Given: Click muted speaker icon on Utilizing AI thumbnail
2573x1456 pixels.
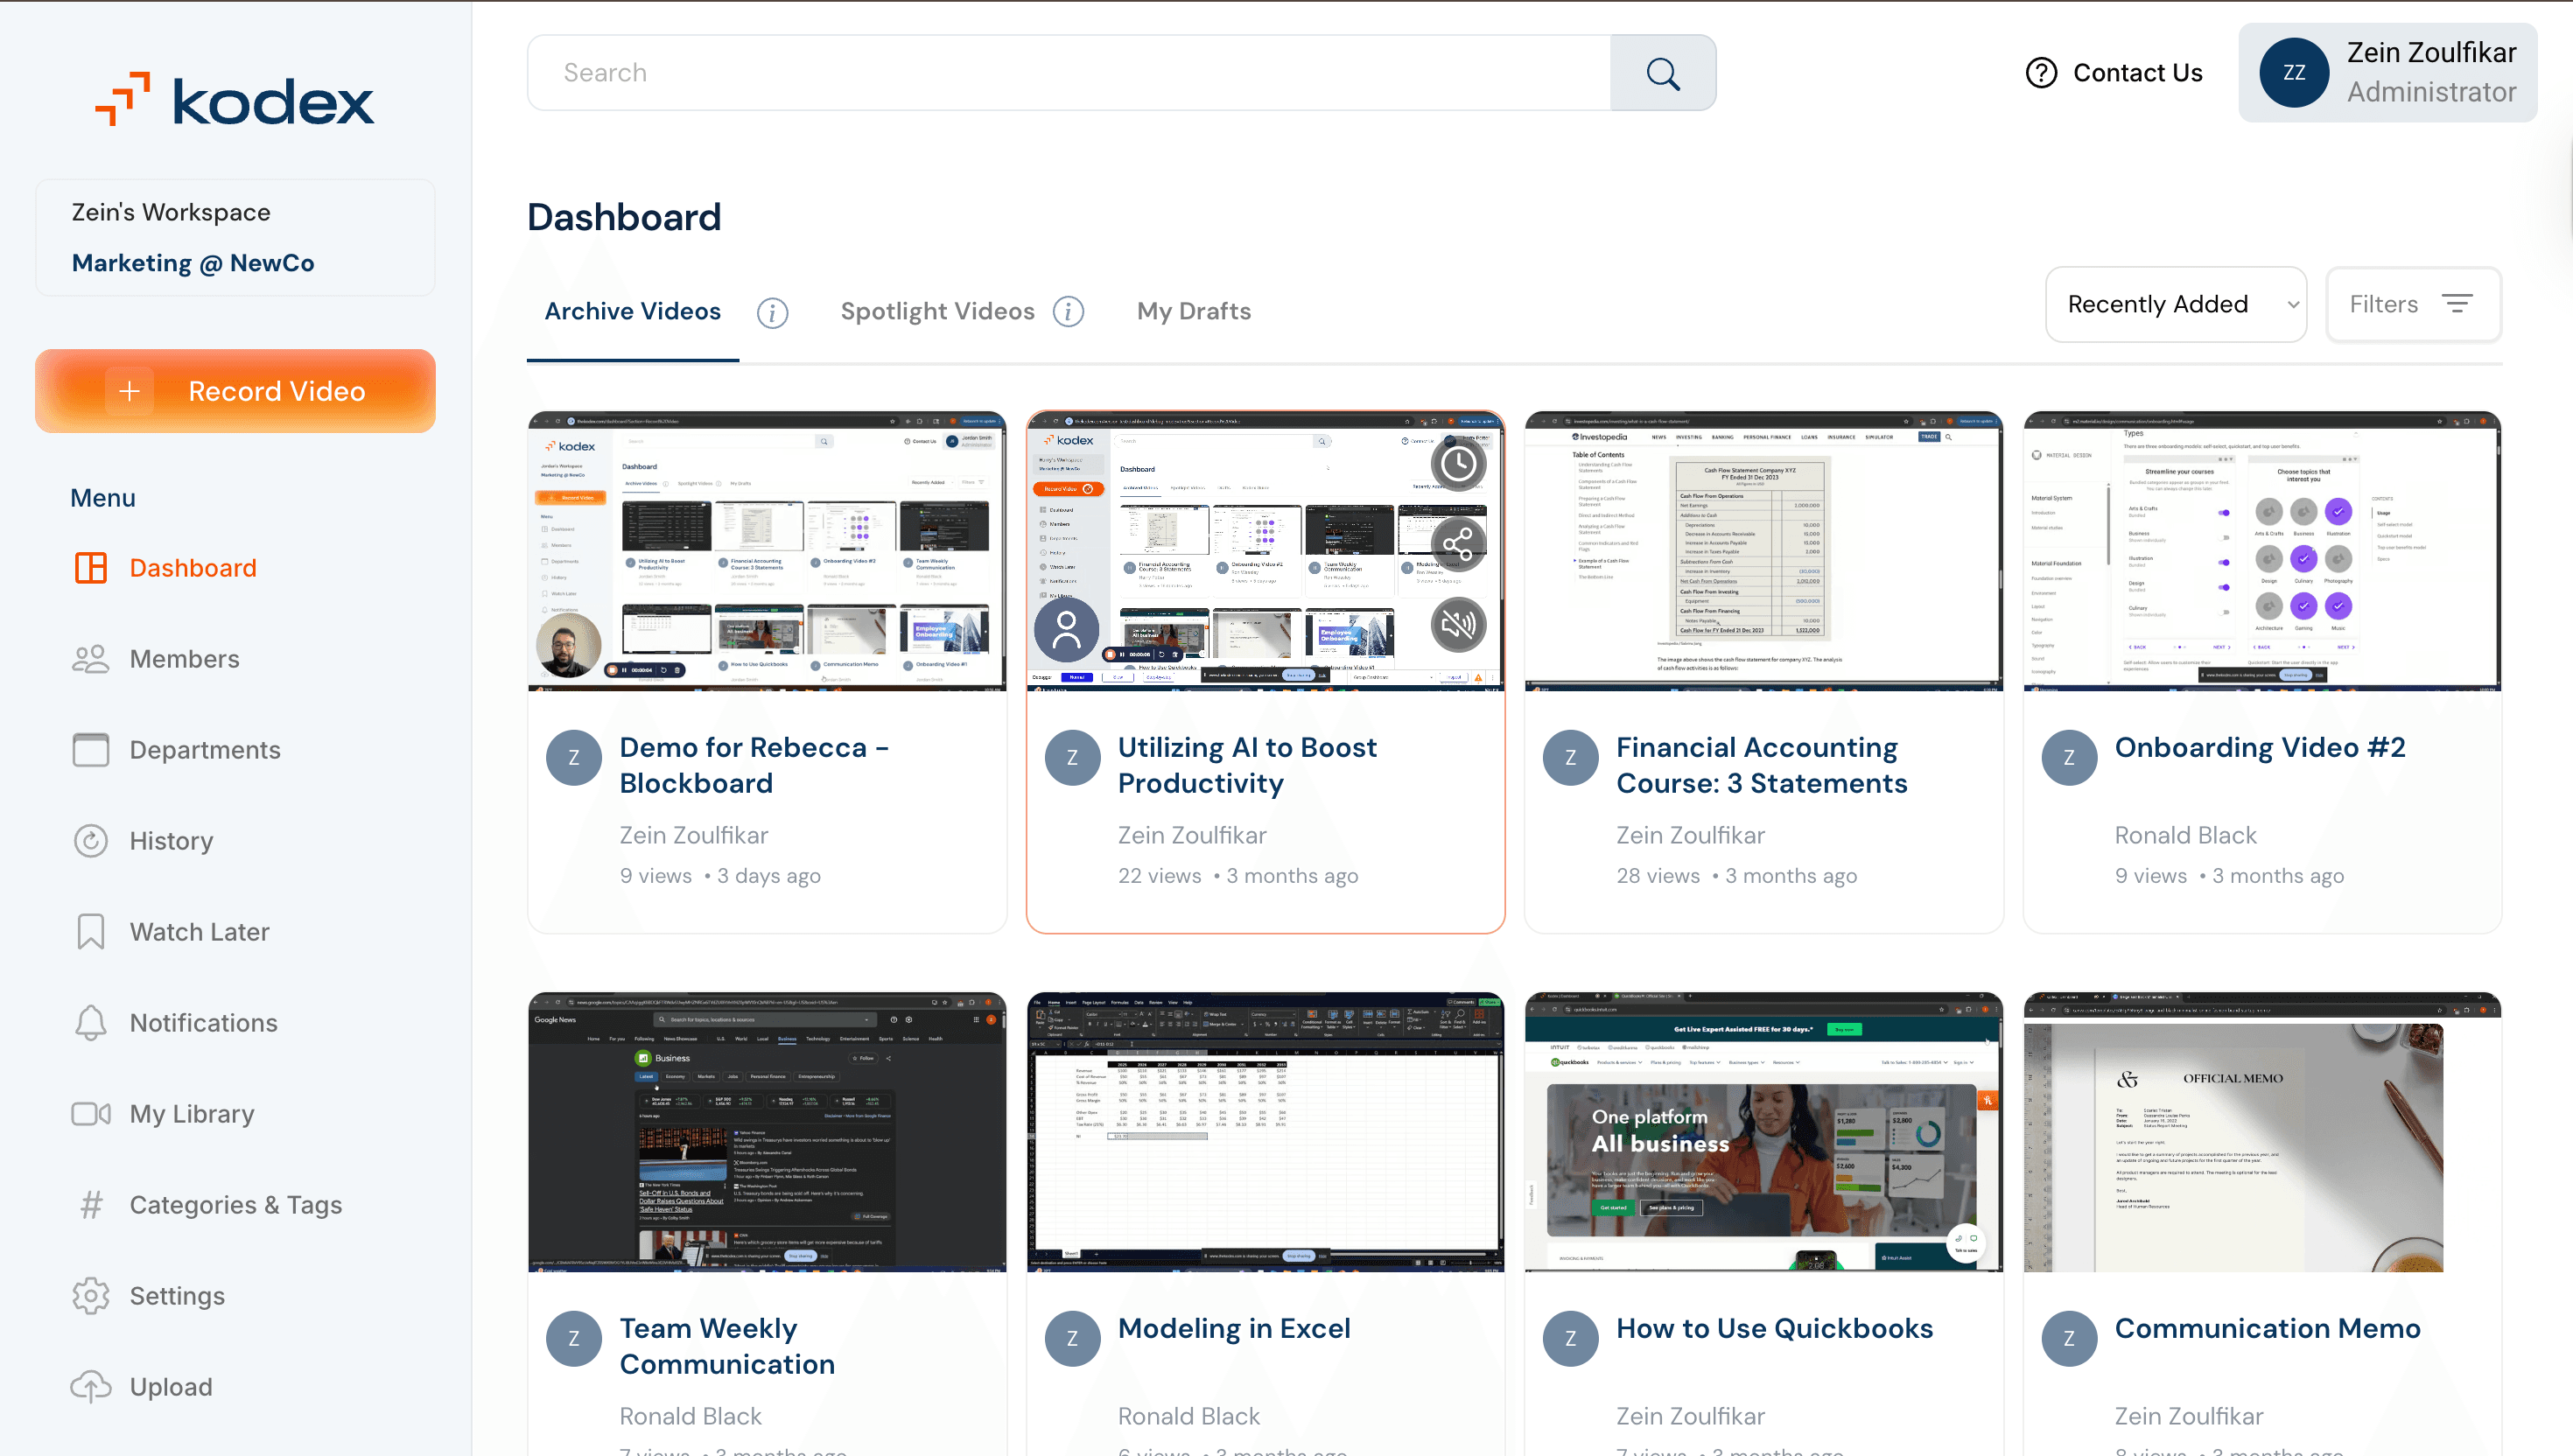Looking at the screenshot, I should [x=1458, y=625].
